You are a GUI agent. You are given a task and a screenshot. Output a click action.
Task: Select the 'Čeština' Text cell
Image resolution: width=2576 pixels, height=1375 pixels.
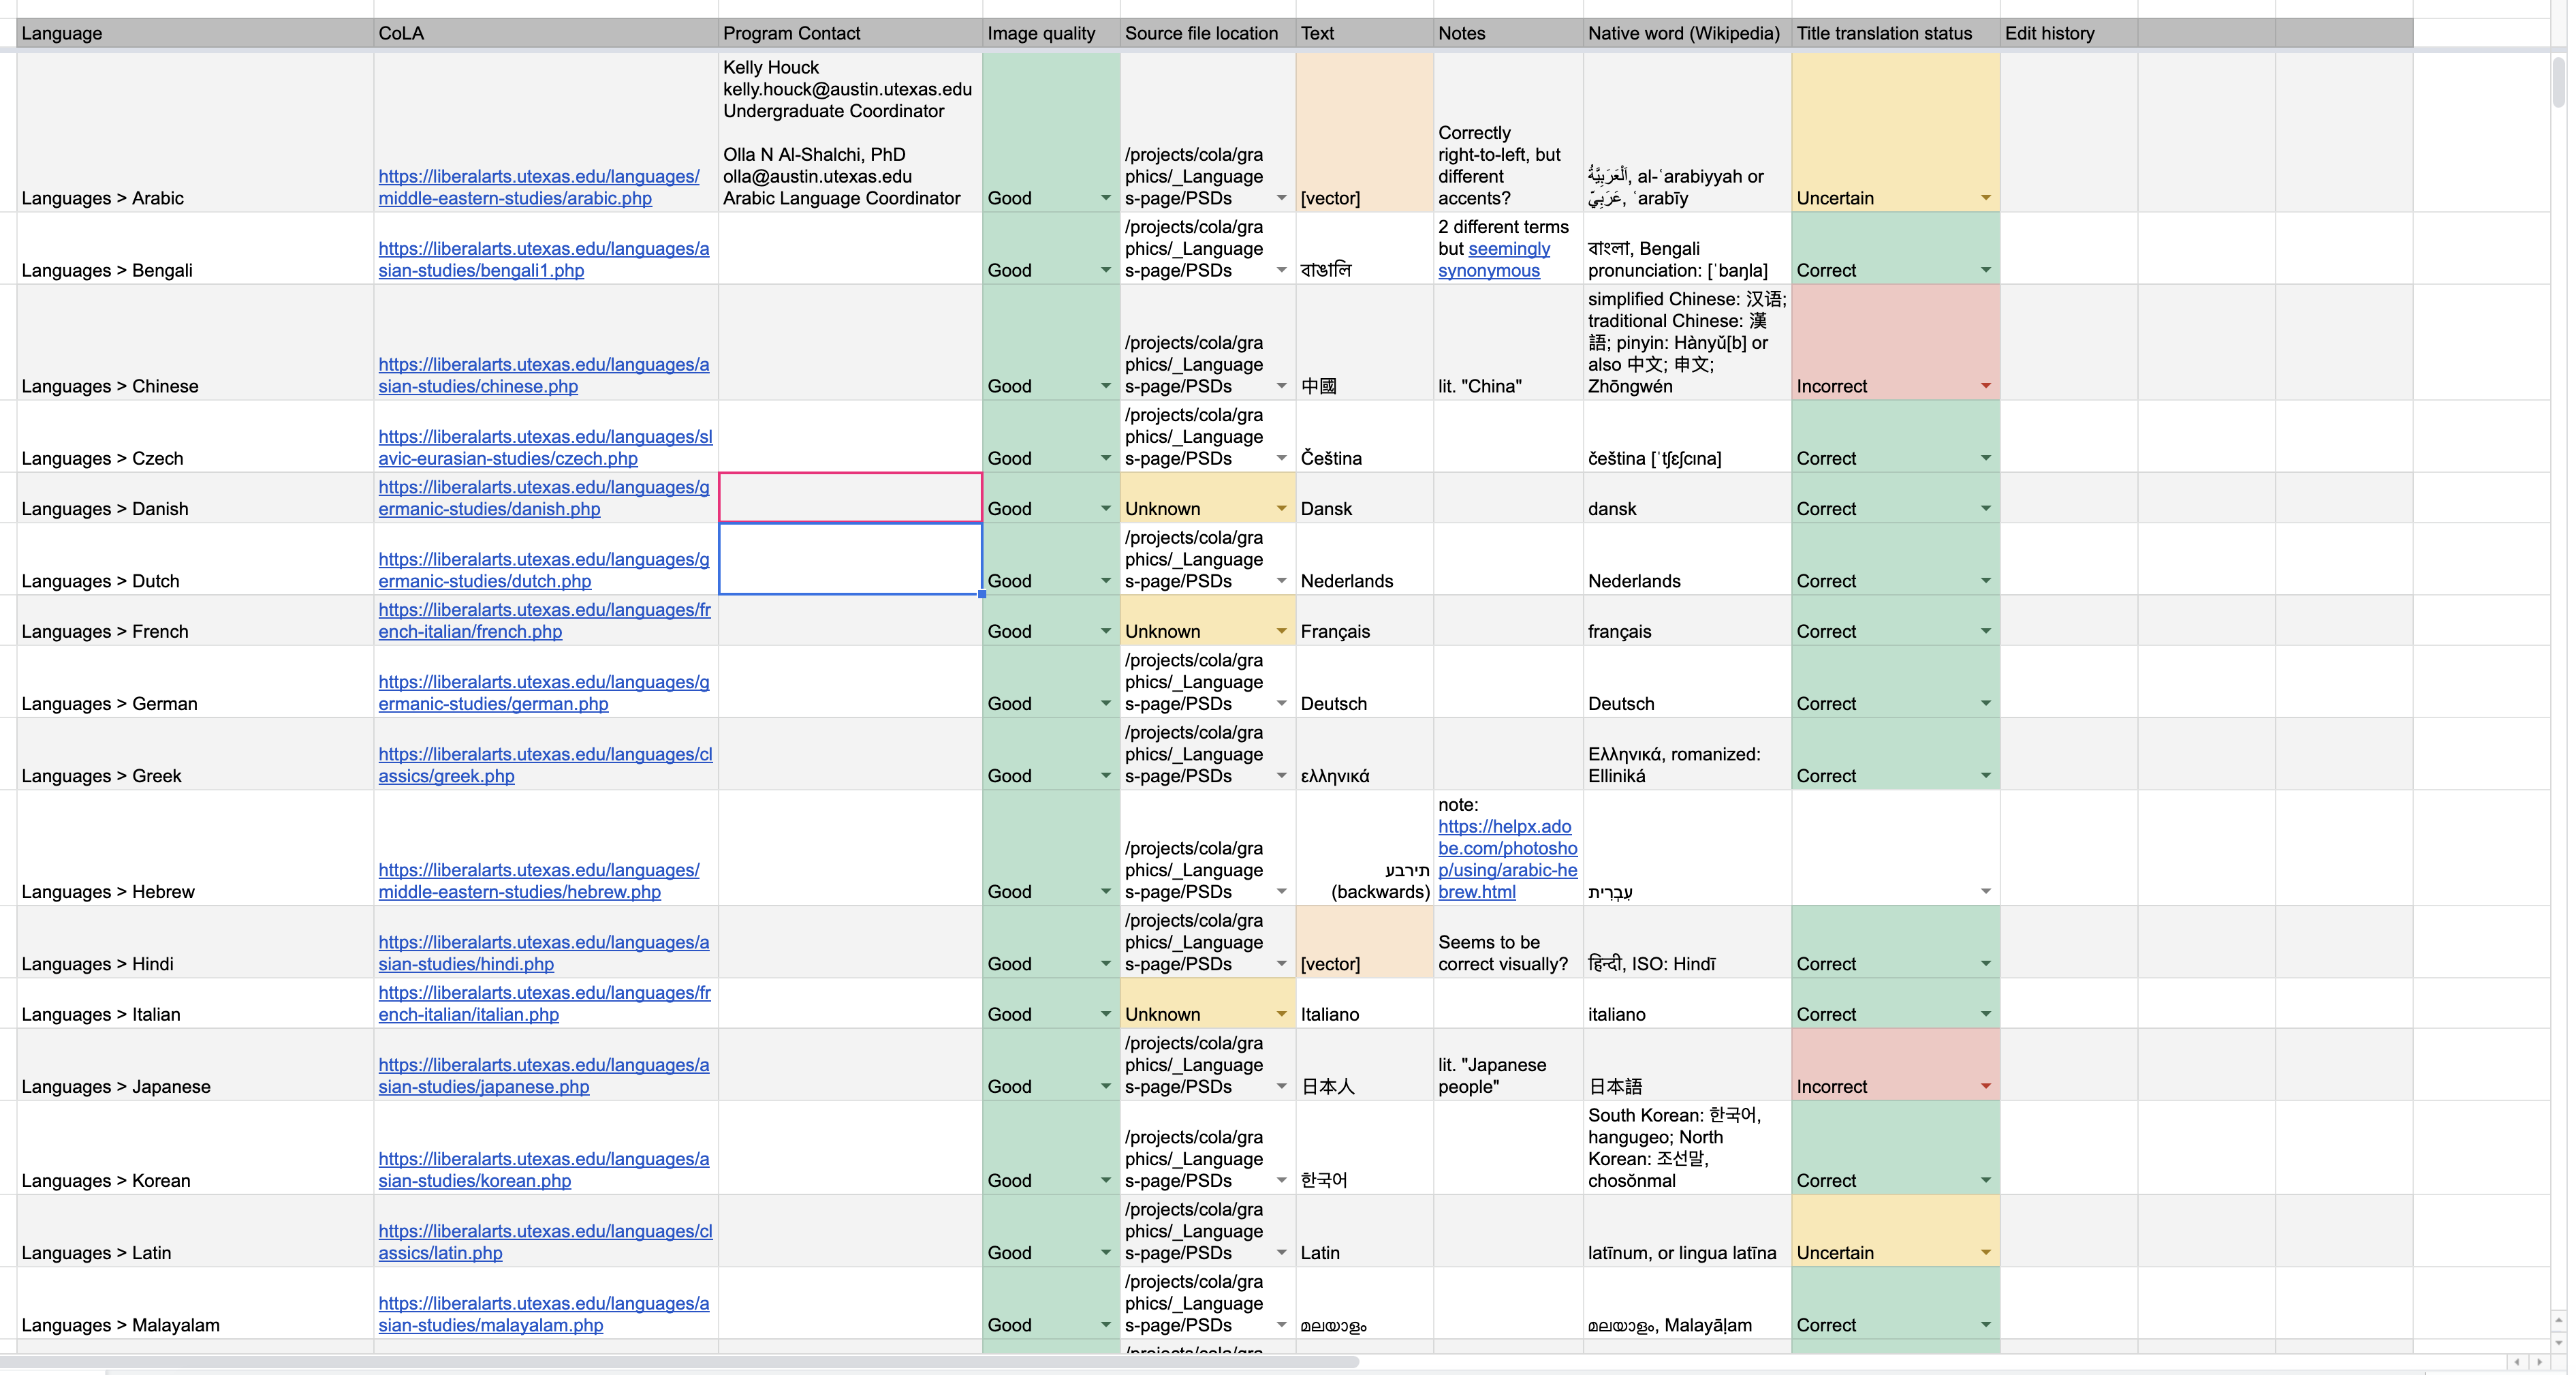point(1364,437)
